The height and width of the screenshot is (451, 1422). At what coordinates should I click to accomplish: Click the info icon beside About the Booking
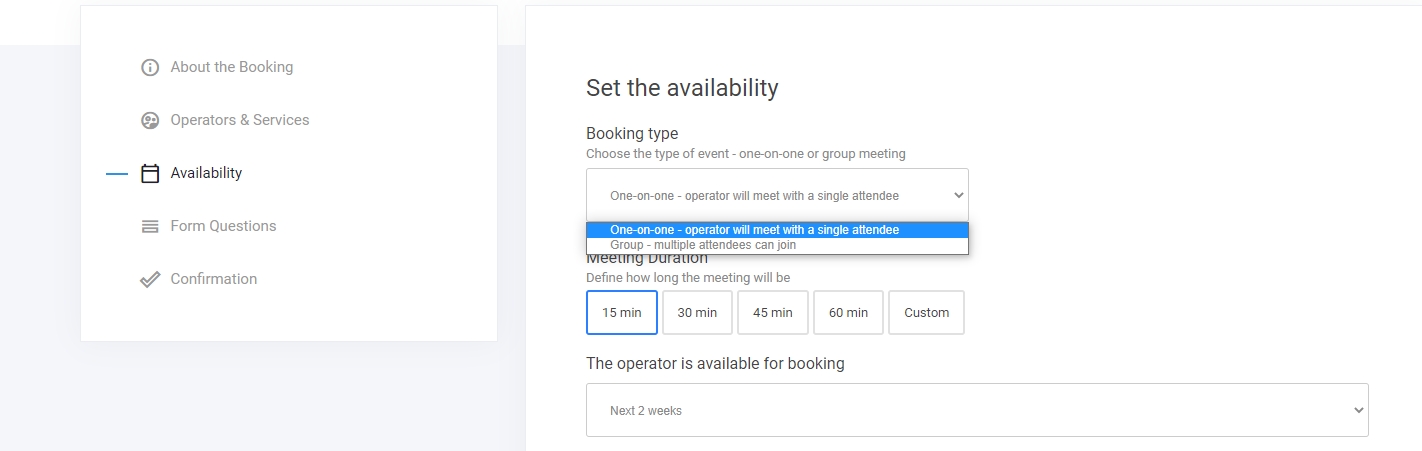click(x=150, y=68)
